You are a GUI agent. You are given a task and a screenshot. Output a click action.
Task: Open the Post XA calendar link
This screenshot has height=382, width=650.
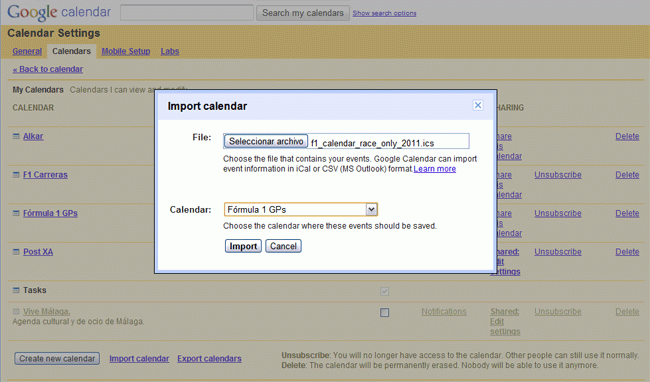point(38,252)
